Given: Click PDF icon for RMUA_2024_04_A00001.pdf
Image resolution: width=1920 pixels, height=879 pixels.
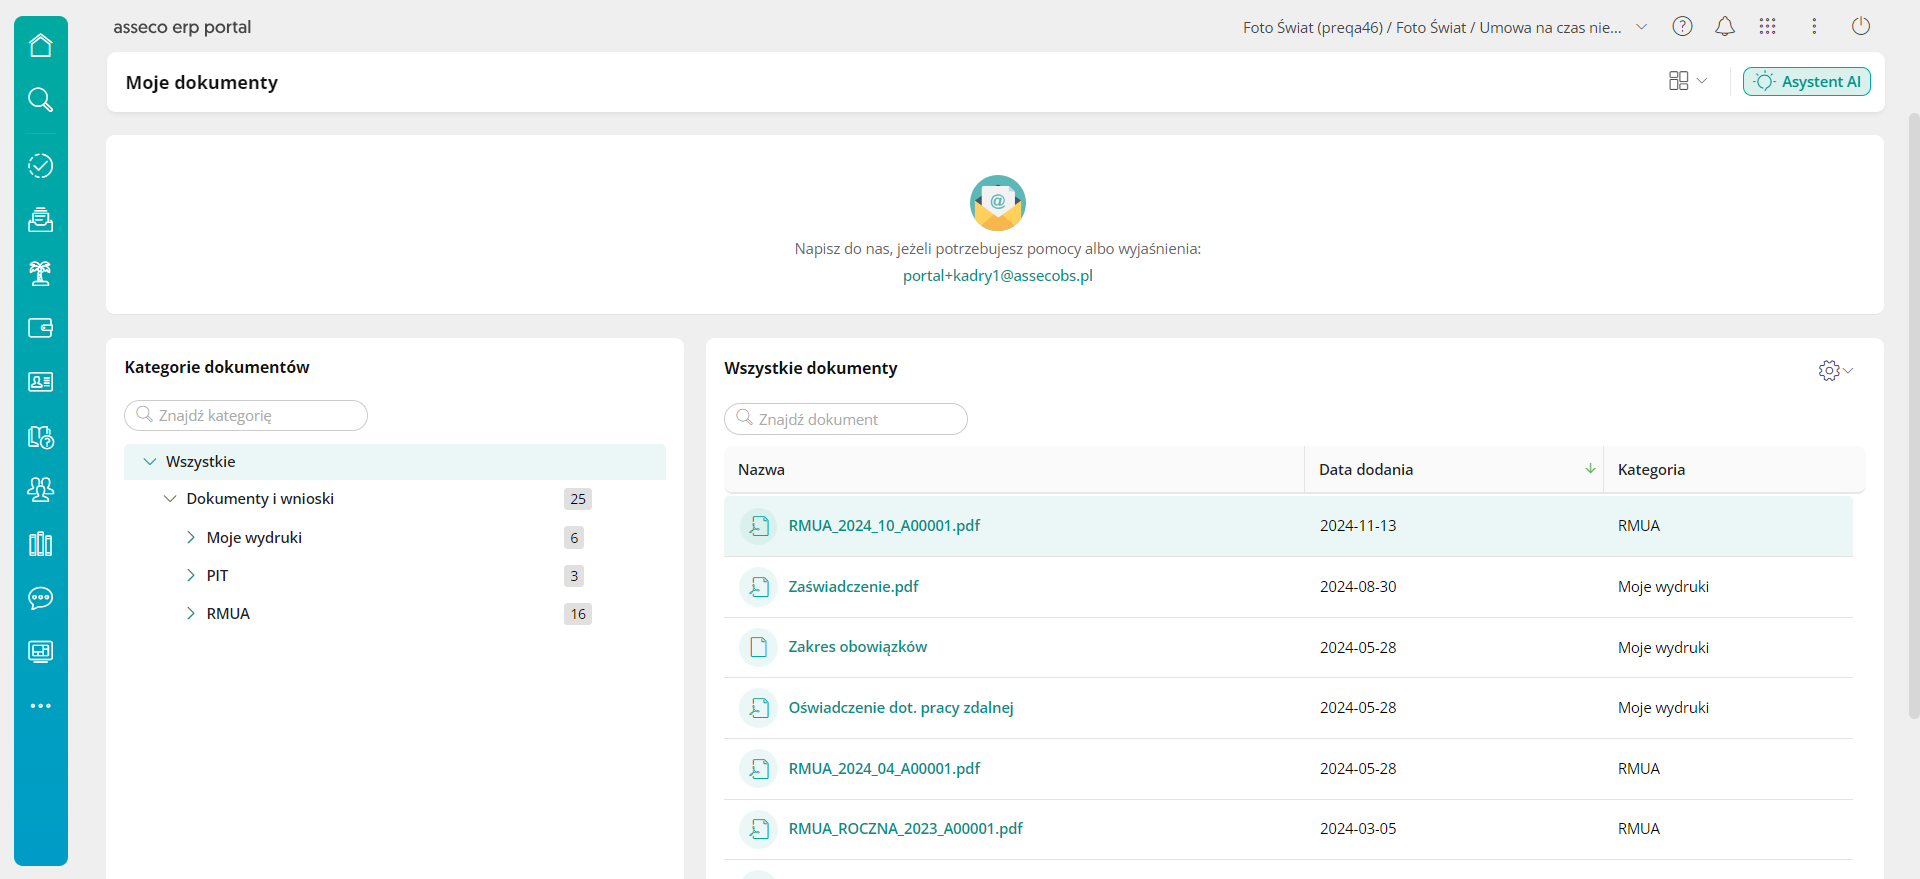Looking at the screenshot, I should point(759,769).
